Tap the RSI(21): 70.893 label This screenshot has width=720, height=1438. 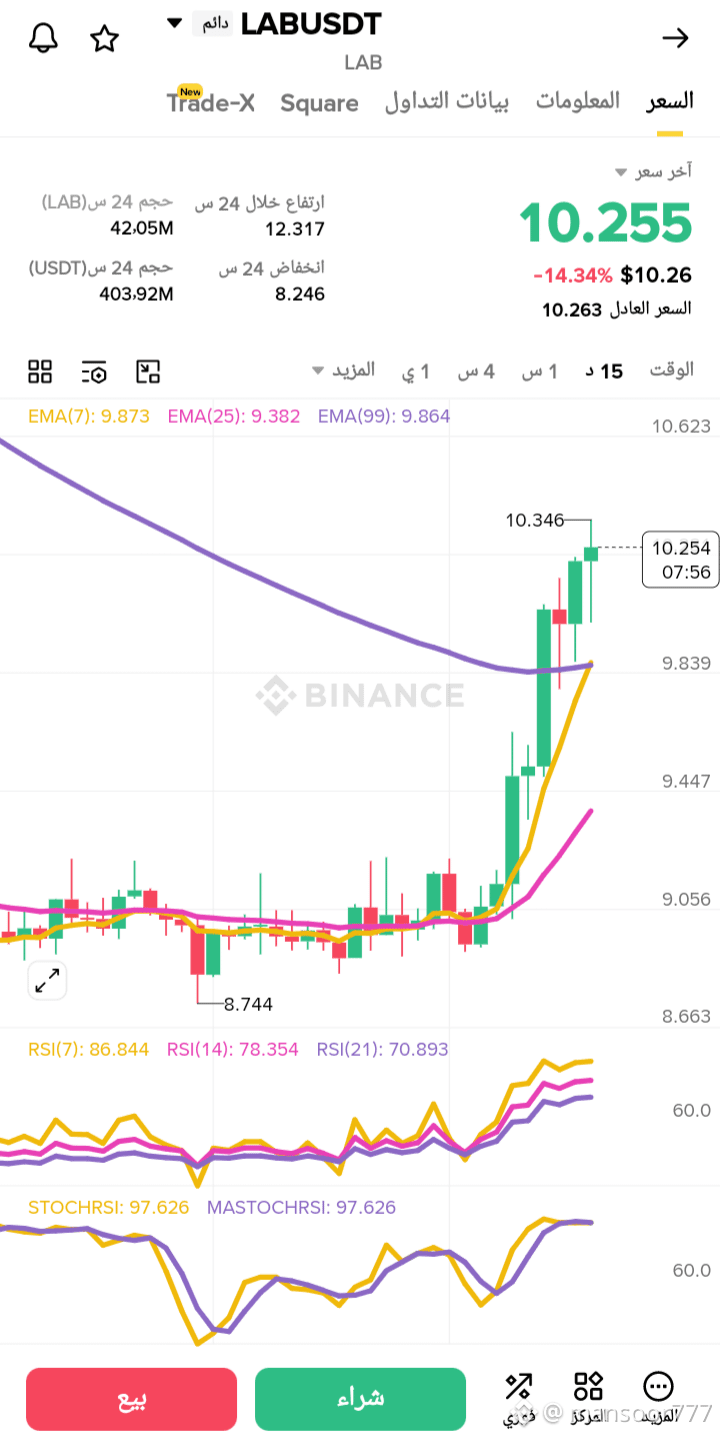click(x=383, y=1049)
